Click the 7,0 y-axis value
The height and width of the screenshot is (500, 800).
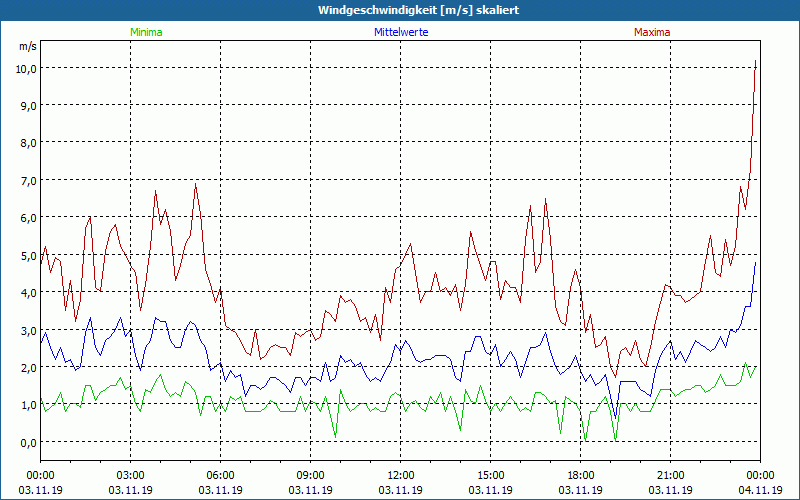[x=29, y=181]
